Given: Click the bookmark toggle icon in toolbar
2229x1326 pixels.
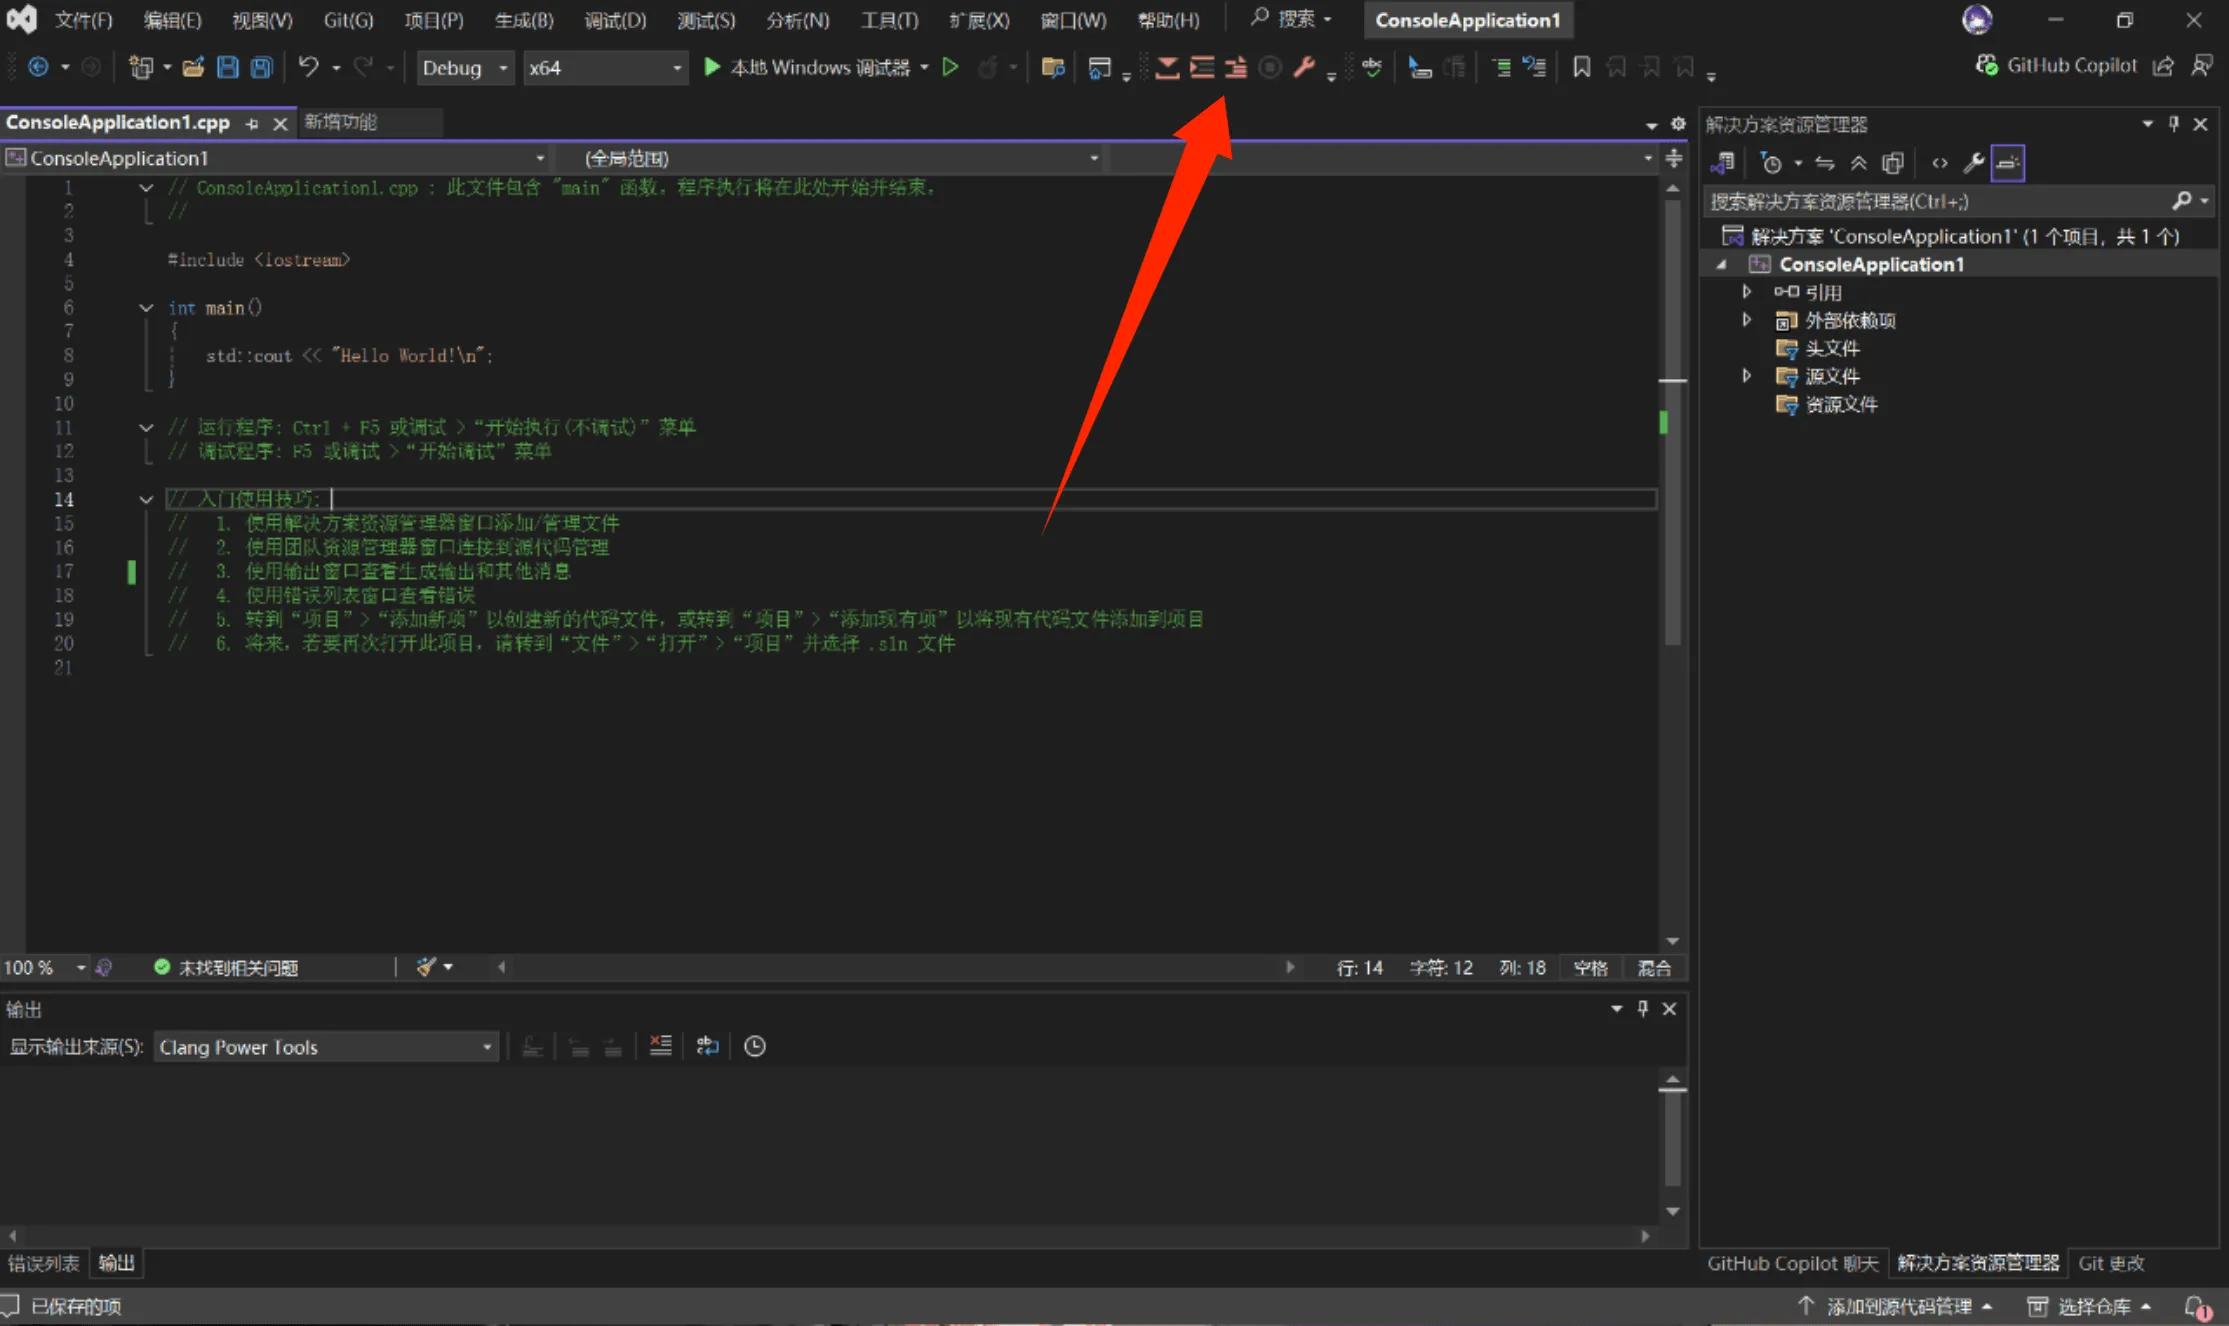Looking at the screenshot, I should (x=1581, y=67).
